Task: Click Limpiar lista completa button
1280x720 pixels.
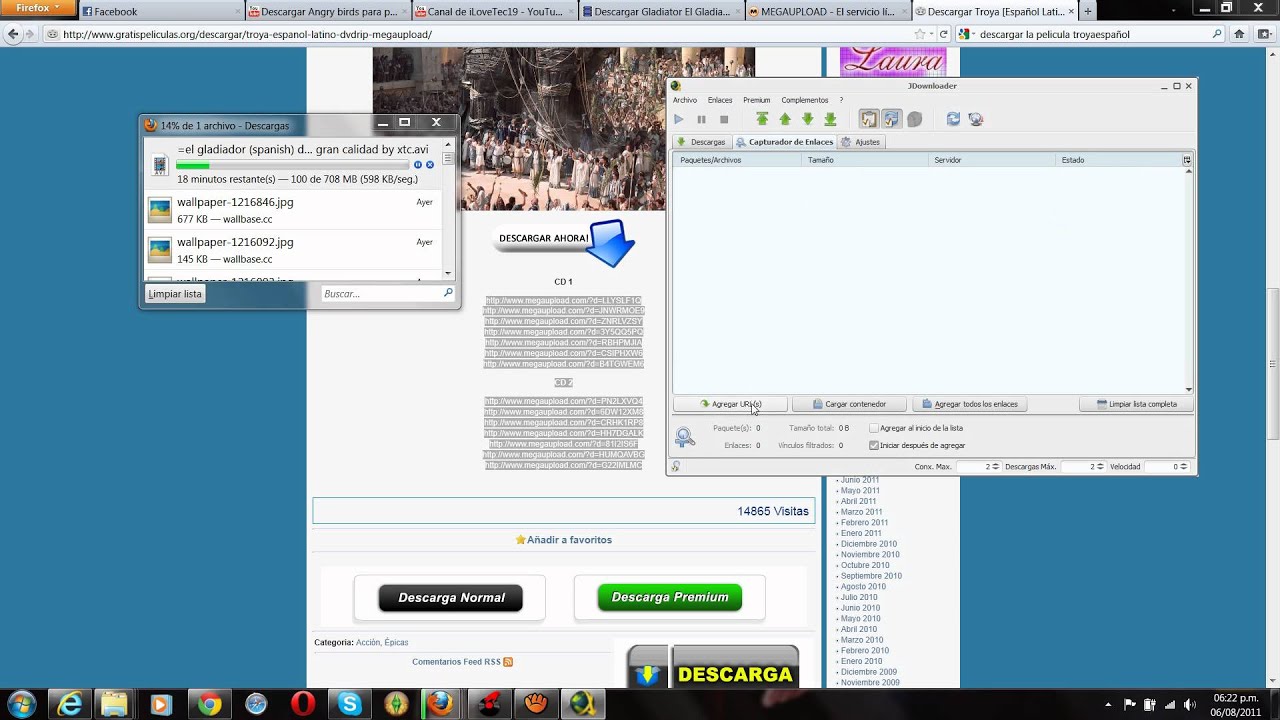Action: pyautogui.click(x=1137, y=404)
